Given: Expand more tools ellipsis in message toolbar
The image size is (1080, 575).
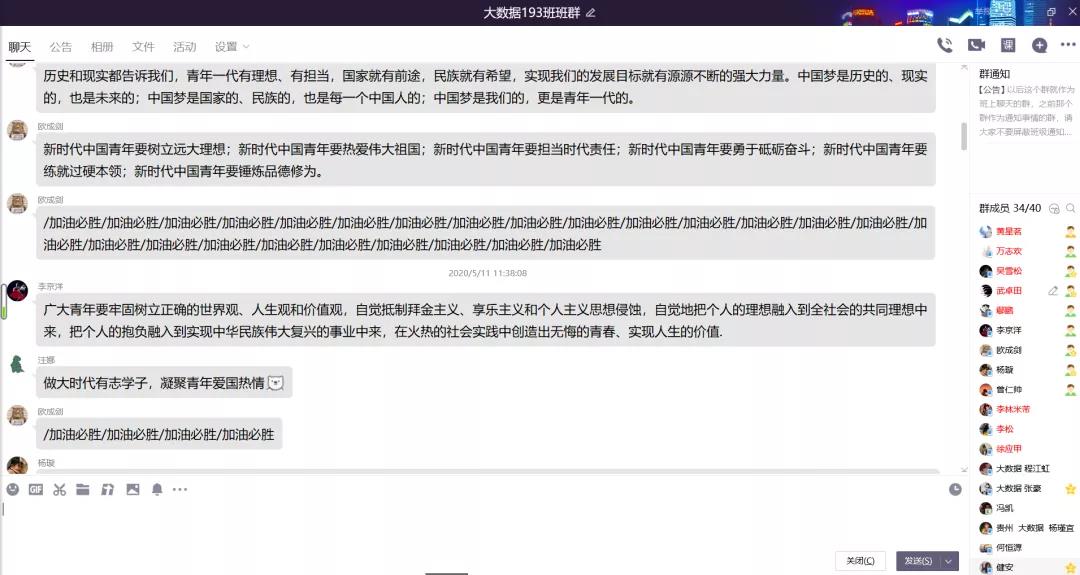Looking at the screenshot, I should click(x=180, y=490).
